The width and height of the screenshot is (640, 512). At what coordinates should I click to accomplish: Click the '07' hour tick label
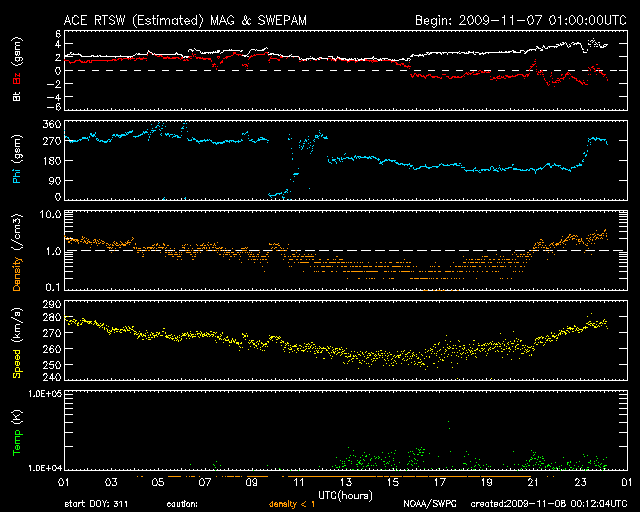point(205,483)
